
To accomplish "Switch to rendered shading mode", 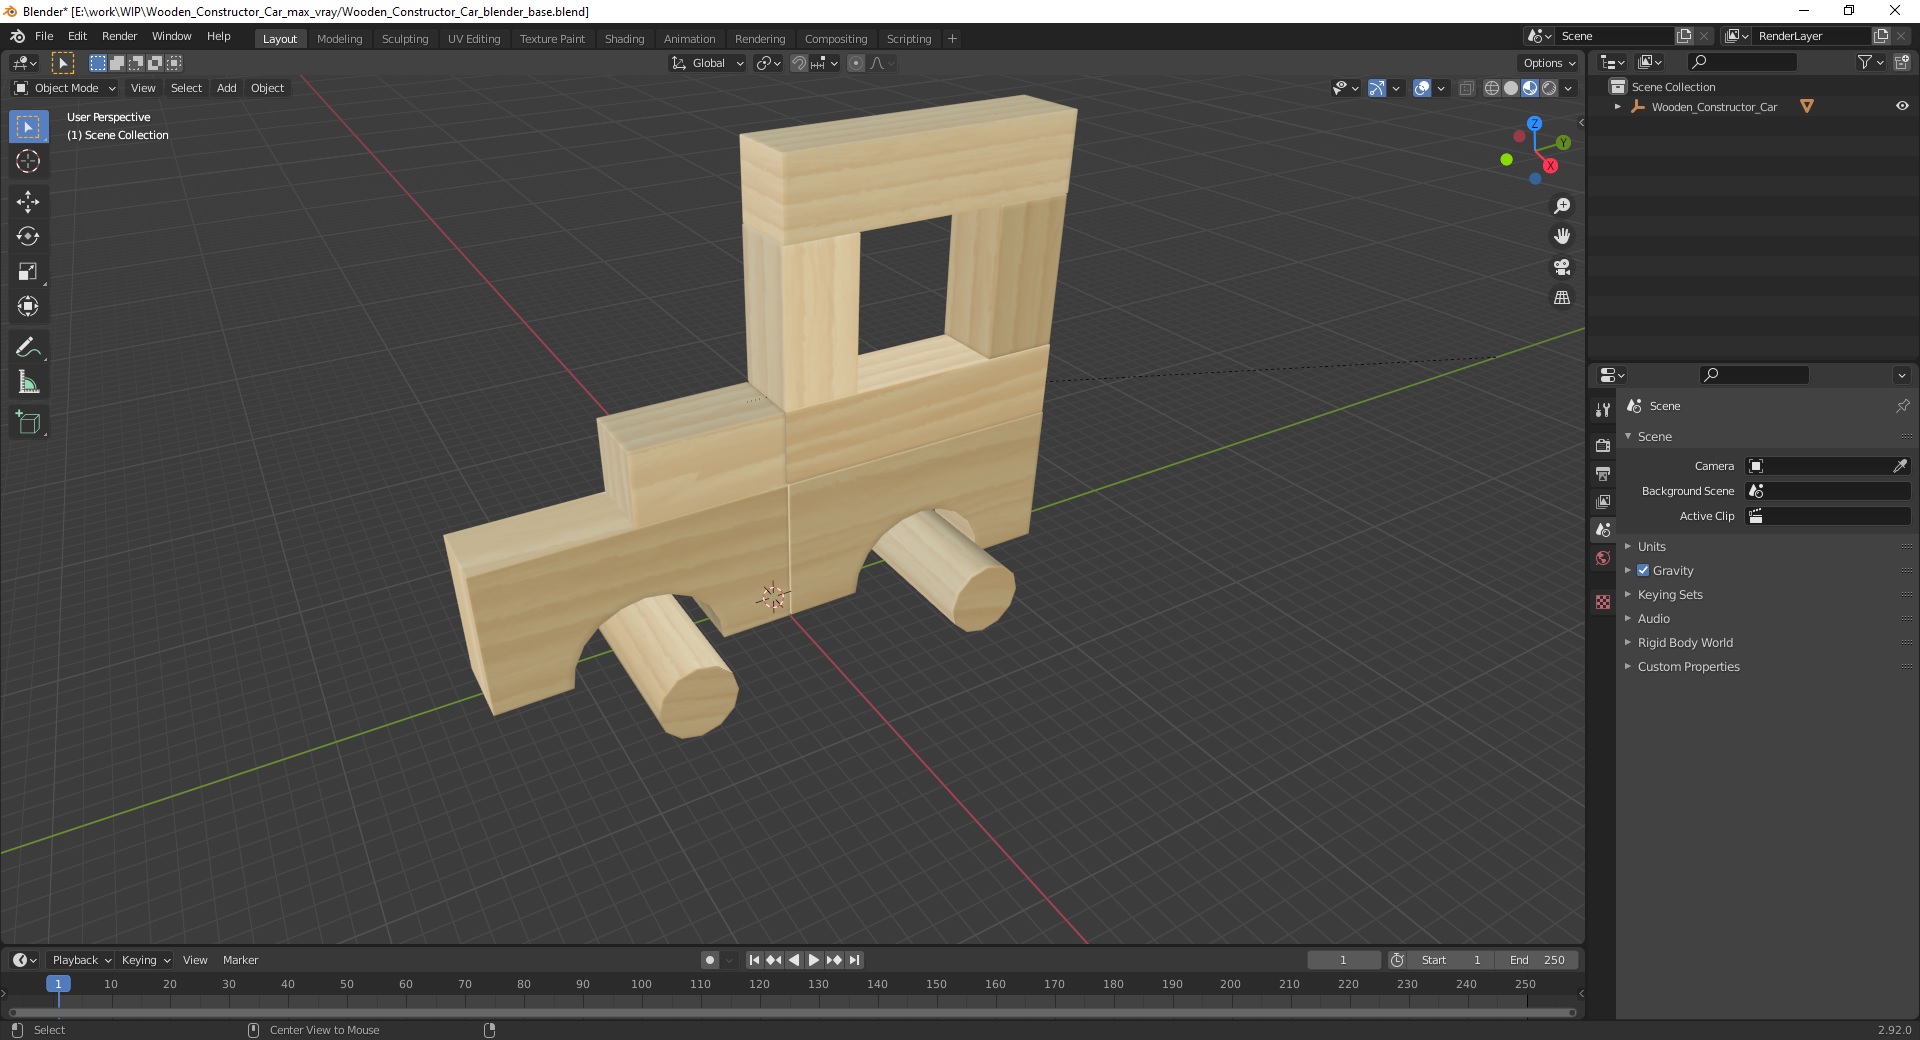I will click(x=1549, y=88).
